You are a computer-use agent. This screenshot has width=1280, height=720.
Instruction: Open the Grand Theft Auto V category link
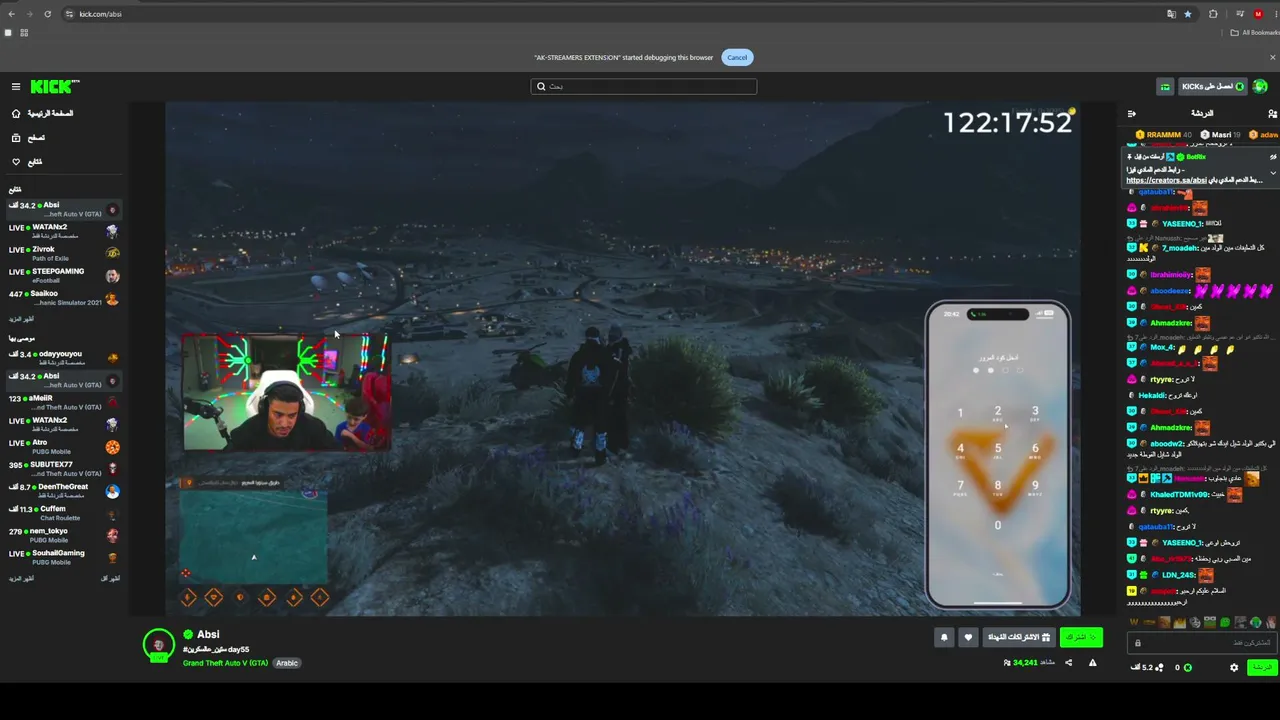coord(225,663)
